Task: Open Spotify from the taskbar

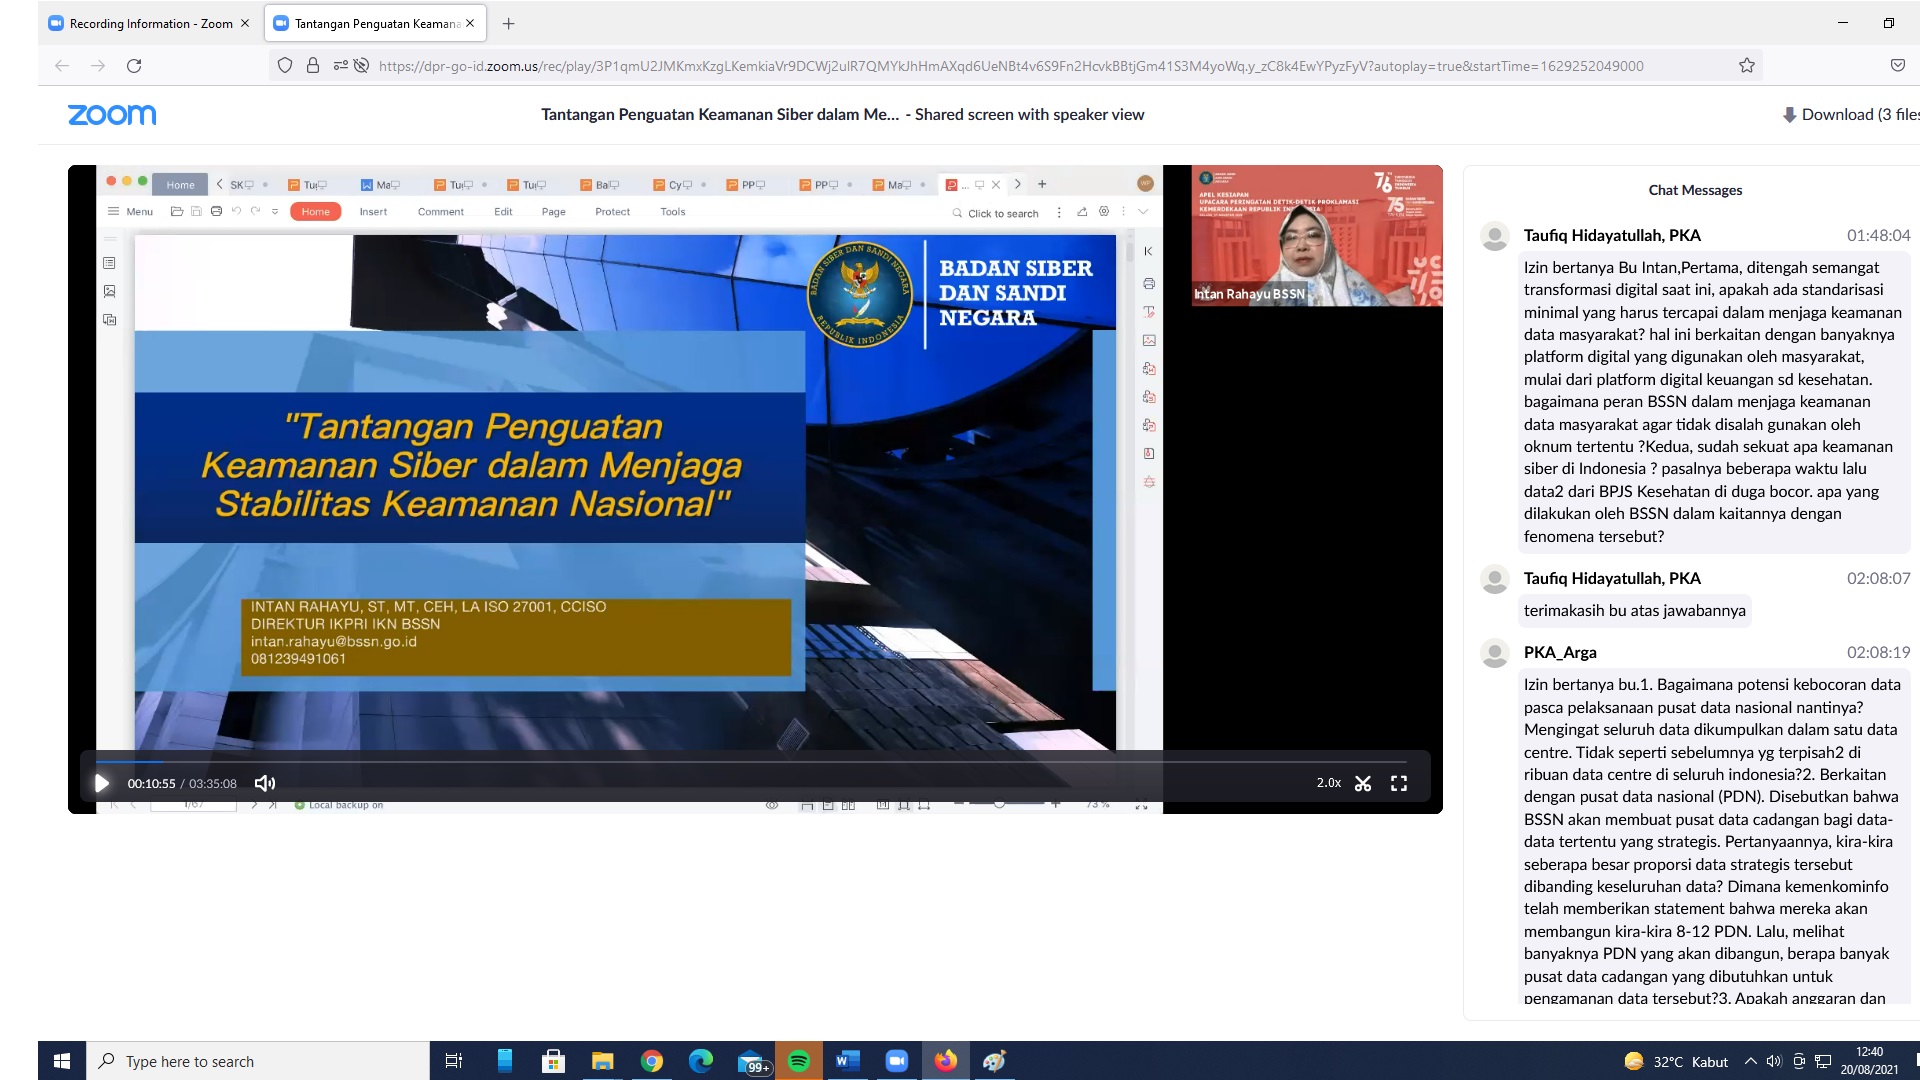Action: pos(798,1061)
